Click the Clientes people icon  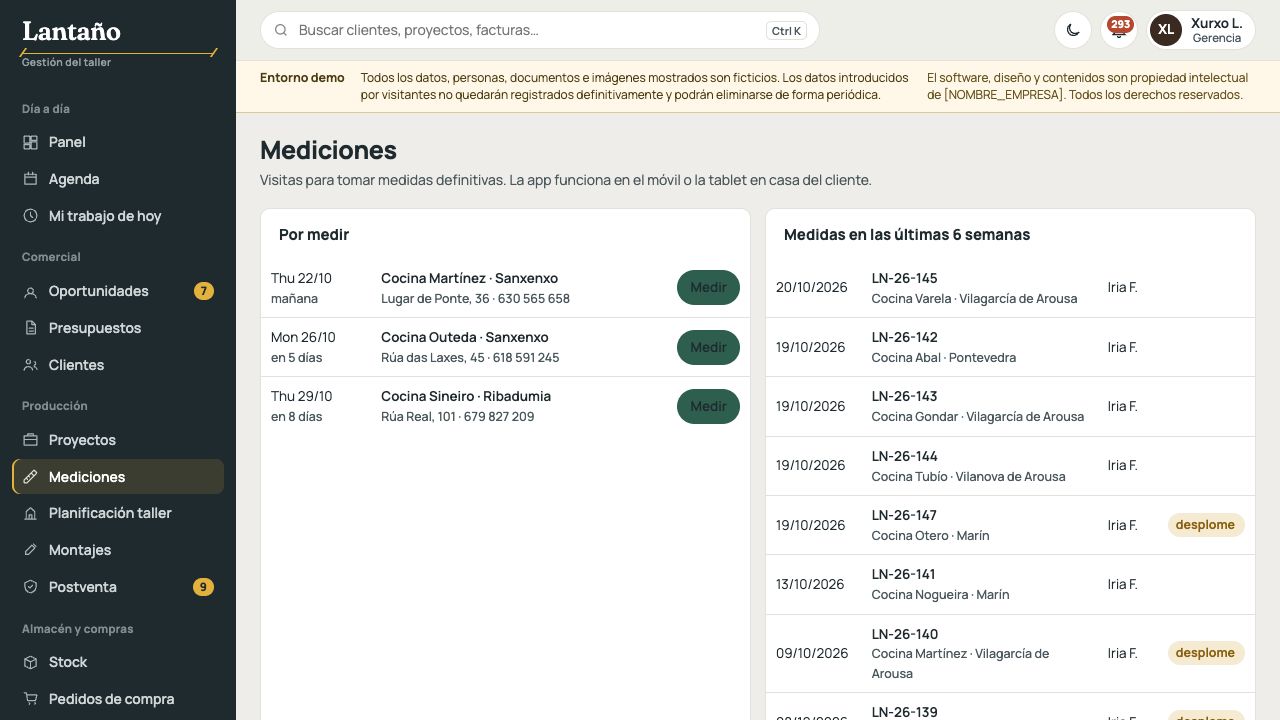point(30,365)
